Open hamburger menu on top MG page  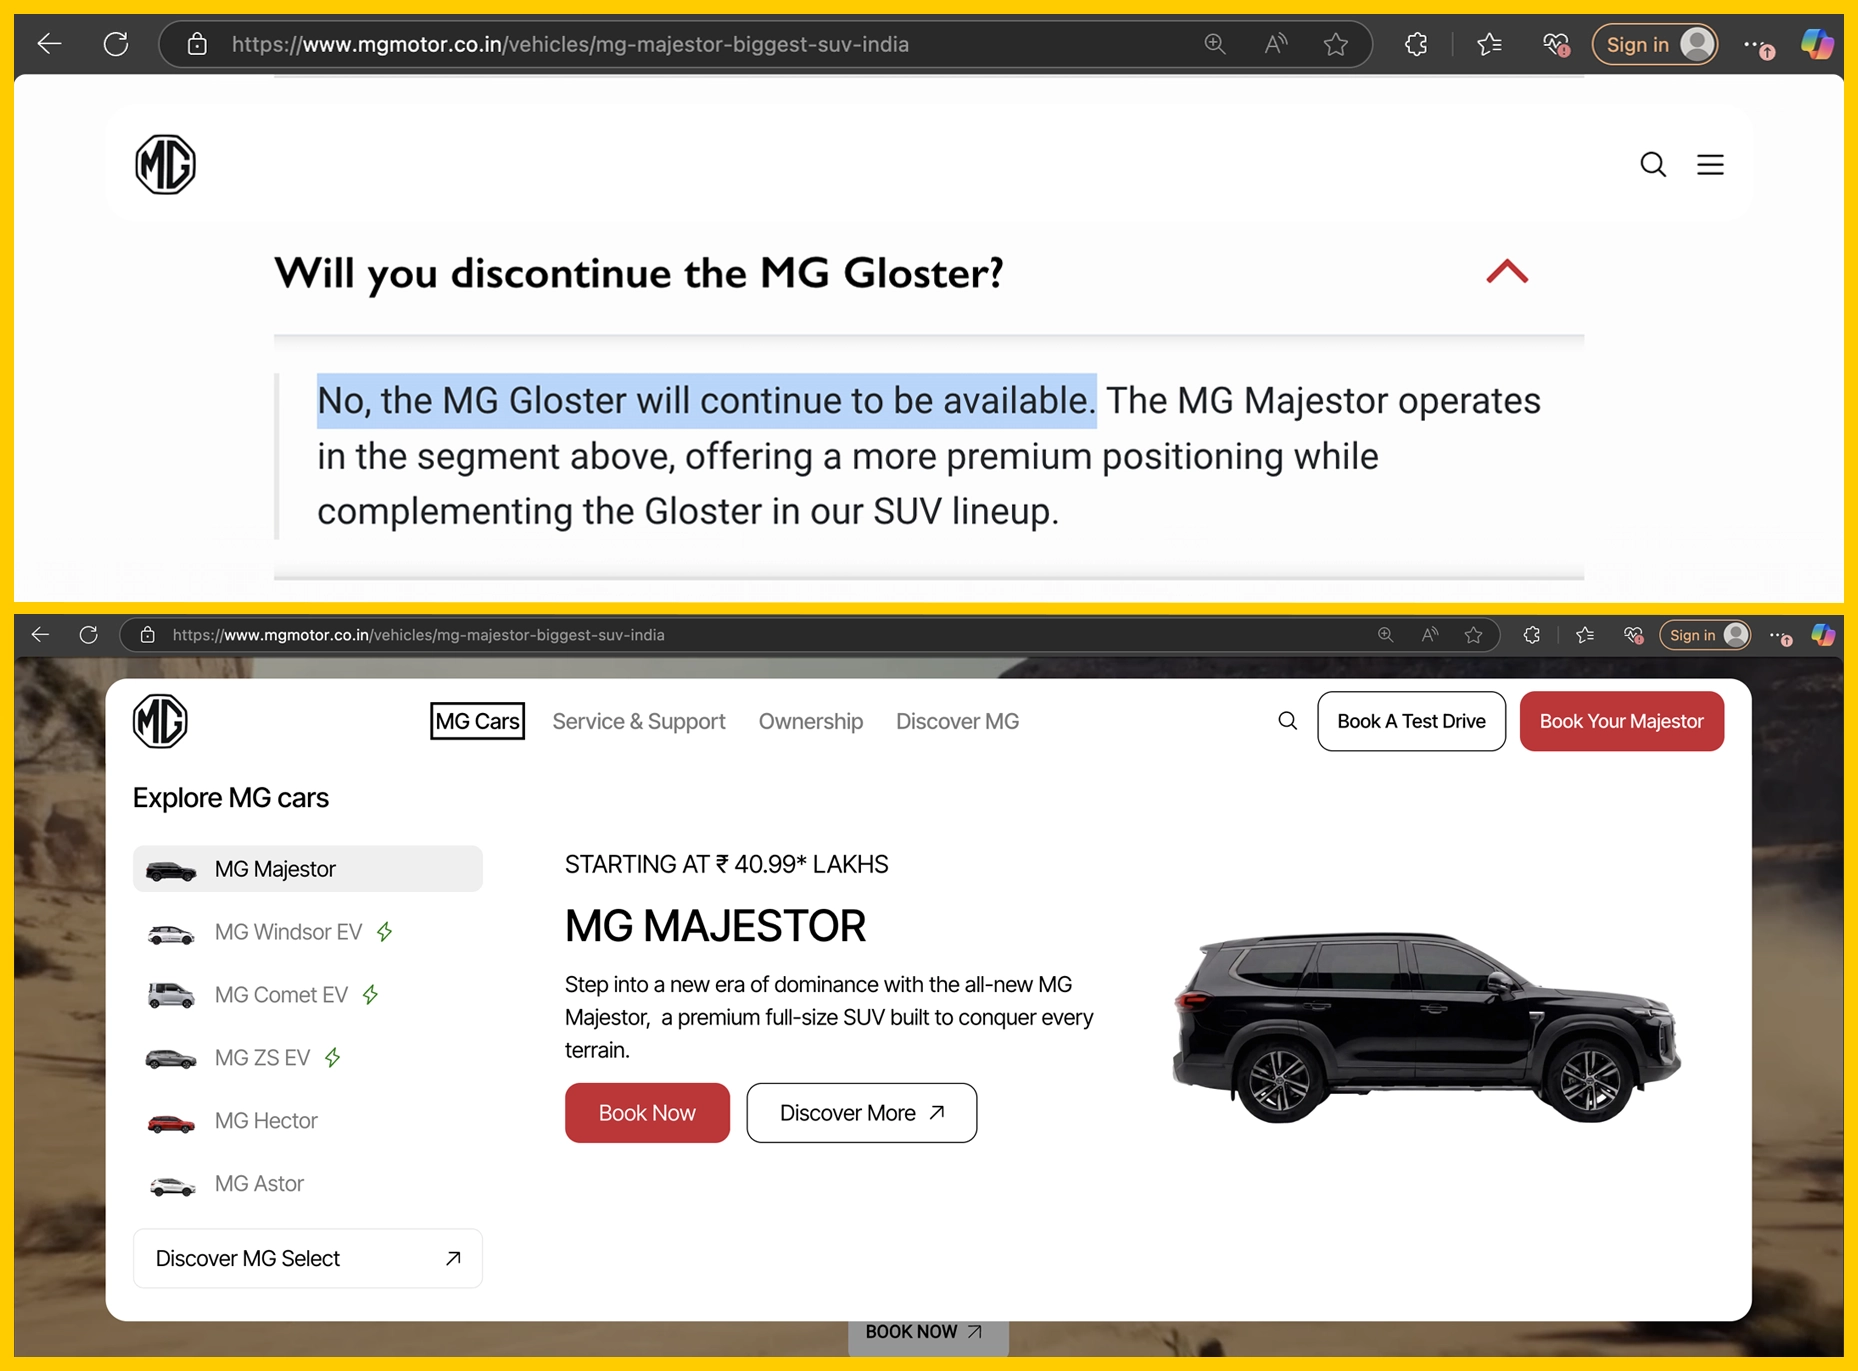(x=1710, y=164)
